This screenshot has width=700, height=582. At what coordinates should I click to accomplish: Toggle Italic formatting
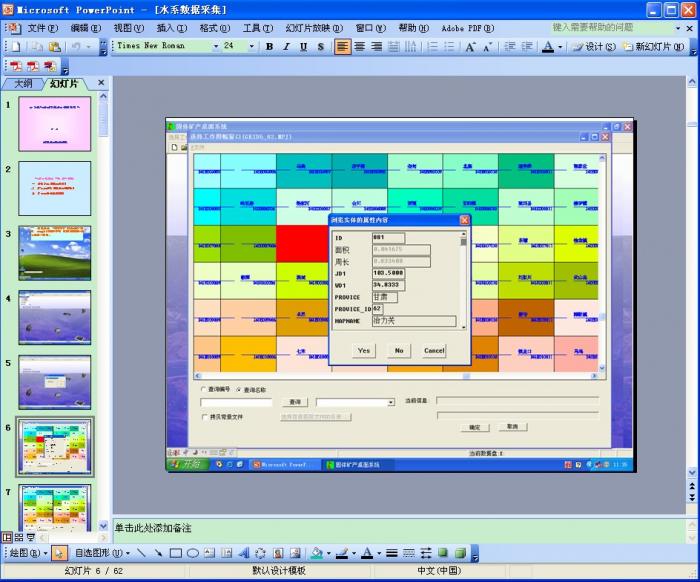(x=286, y=47)
